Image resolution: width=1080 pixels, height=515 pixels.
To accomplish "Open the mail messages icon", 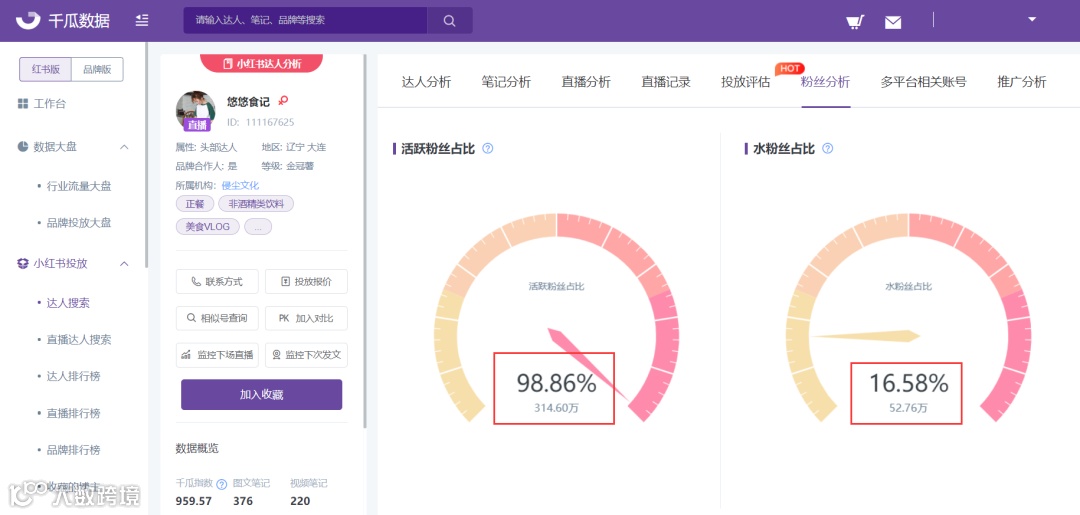I will point(893,22).
